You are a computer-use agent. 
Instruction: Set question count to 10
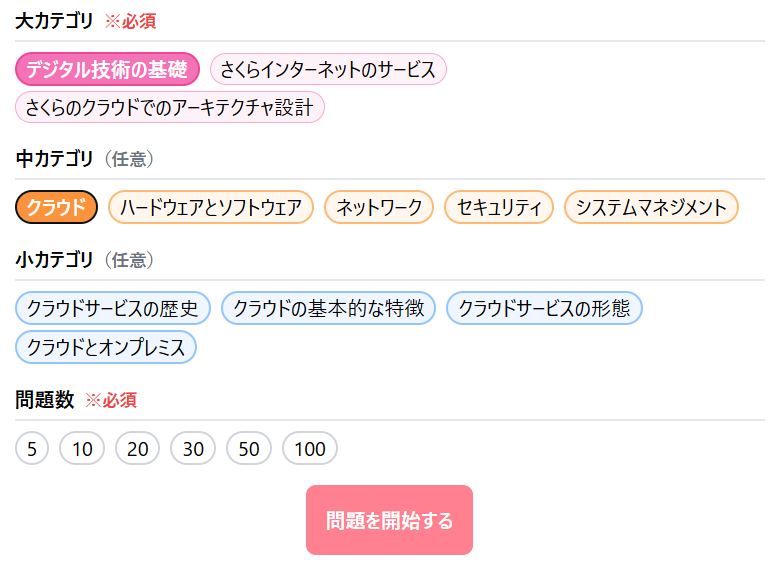tap(82, 448)
